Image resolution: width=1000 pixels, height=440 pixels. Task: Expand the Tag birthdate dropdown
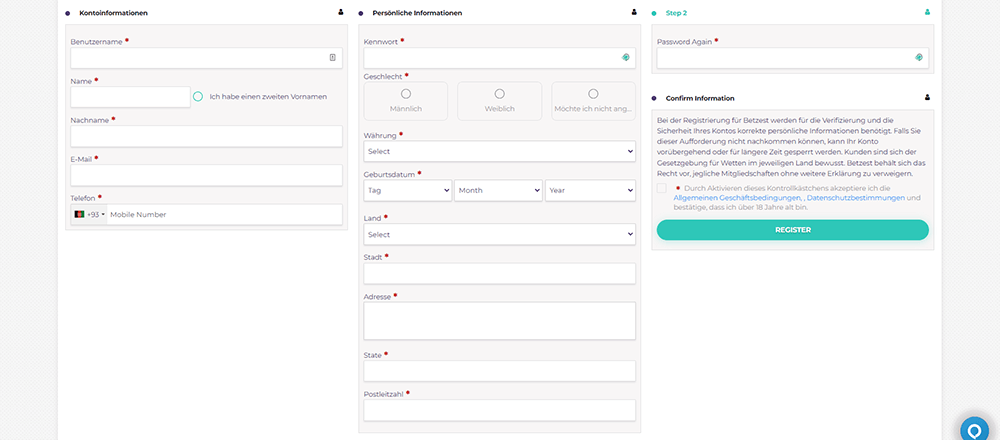(407, 190)
